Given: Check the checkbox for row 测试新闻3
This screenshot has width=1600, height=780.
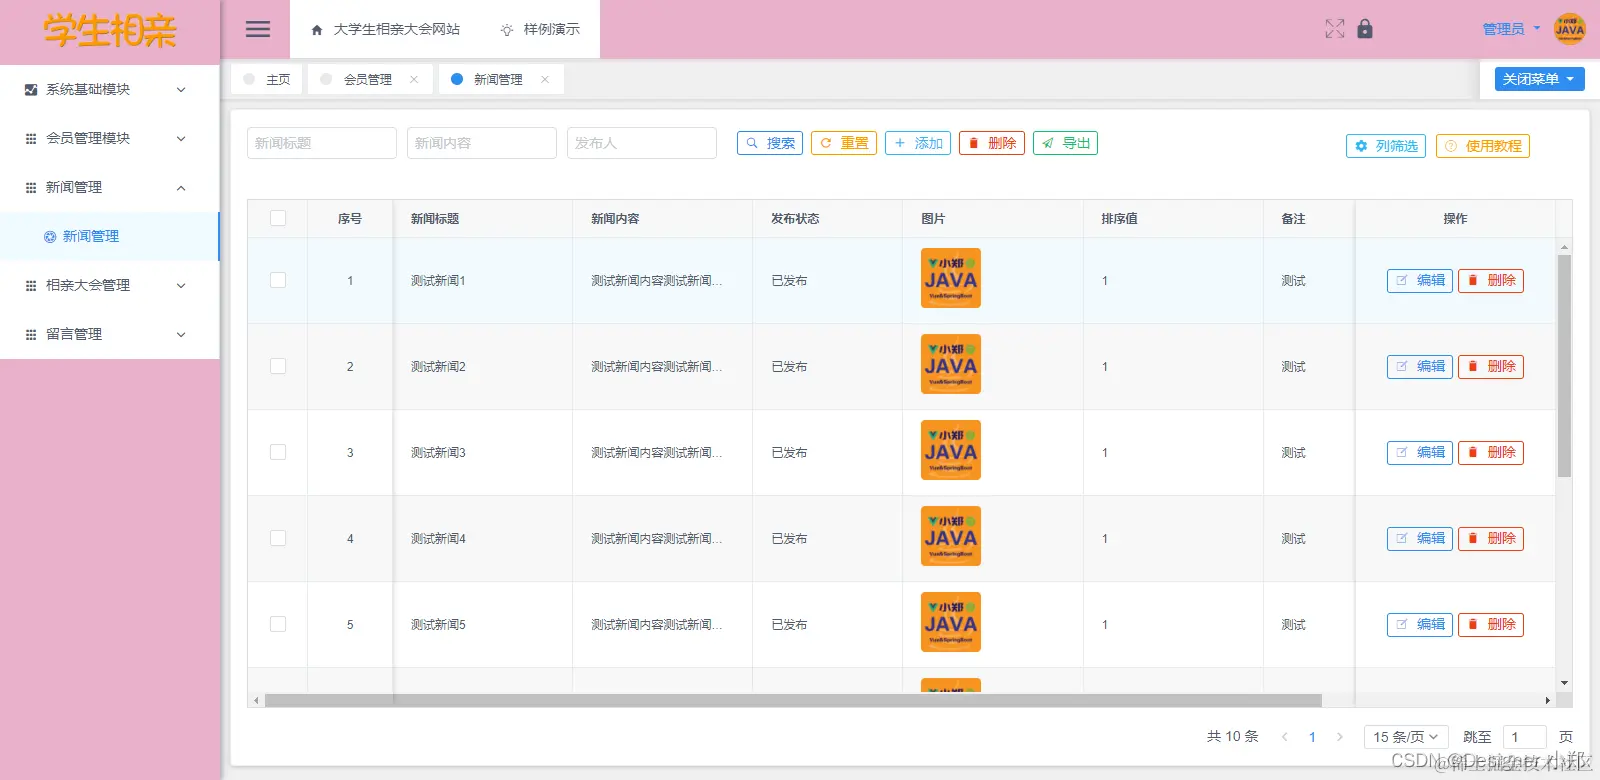Looking at the screenshot, I should pyautogui.click(x=278, y=452).
